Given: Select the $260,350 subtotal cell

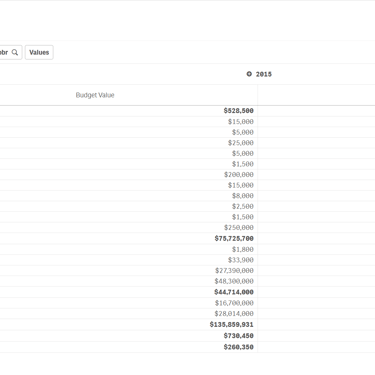Looking at the screenshot, I should 239,347.
